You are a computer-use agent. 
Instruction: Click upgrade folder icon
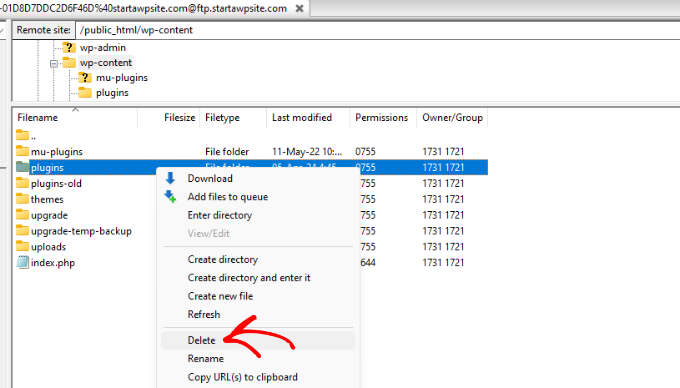pyautogui.click(x=22, y=215)
